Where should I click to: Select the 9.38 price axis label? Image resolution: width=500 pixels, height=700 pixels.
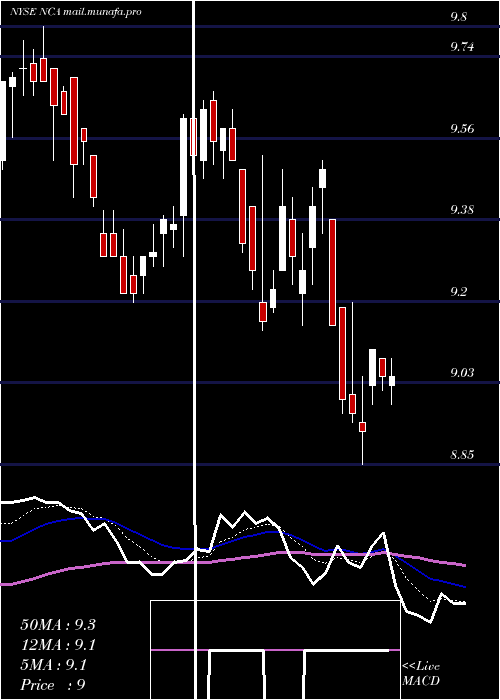point(462,210)
